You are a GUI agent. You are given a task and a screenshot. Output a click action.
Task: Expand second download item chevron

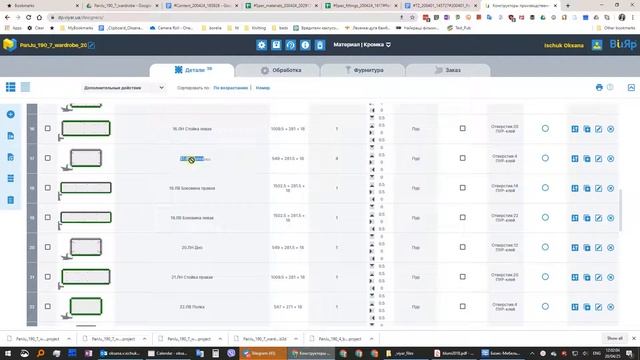pyautogui.click(x=144, y=339)
